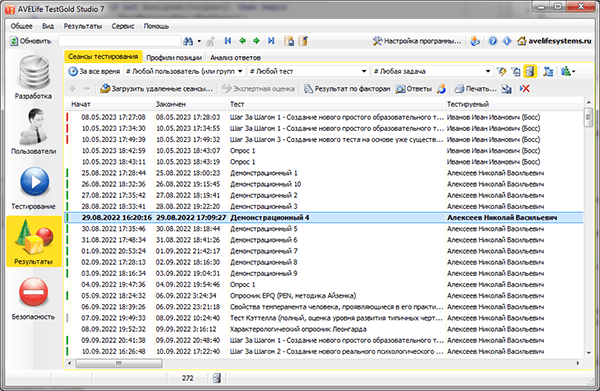Select the Демонстрационный 10 row

coord(324,184)
